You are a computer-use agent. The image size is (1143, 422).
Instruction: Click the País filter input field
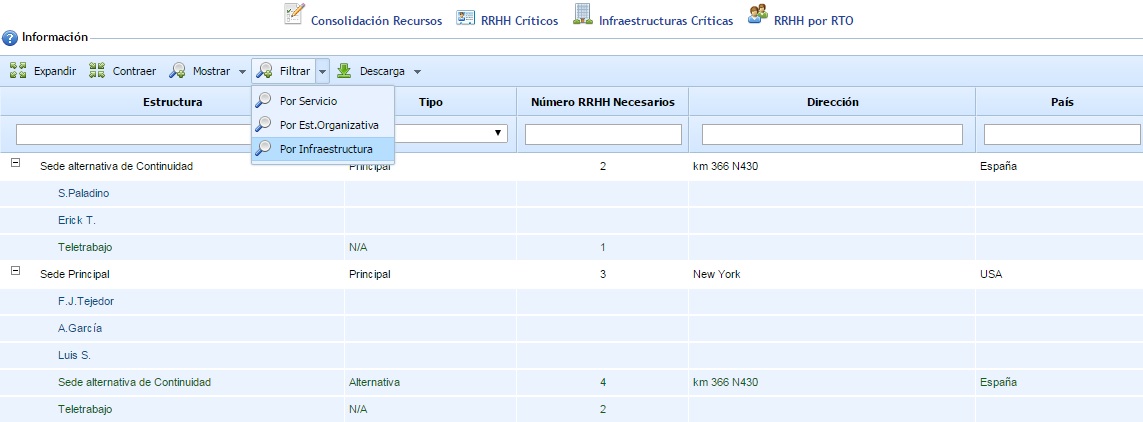click(1061, 134)
